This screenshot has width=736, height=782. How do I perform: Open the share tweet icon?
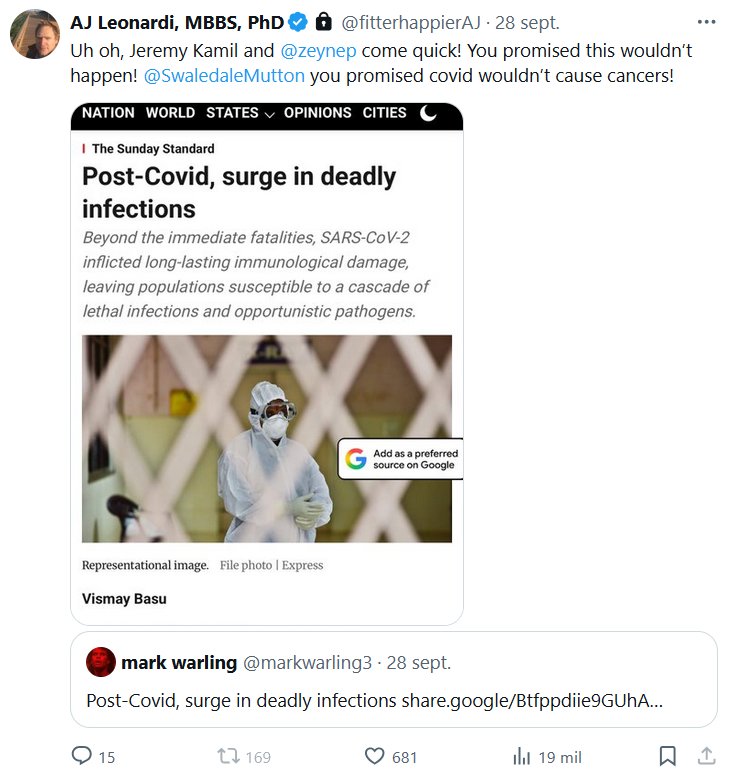pyautogui.click(x=706, y=756)
